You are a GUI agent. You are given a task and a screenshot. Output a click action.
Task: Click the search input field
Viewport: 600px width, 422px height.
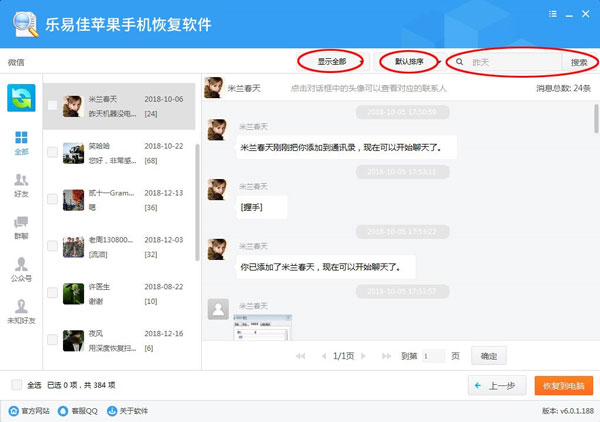coord(515,62)
